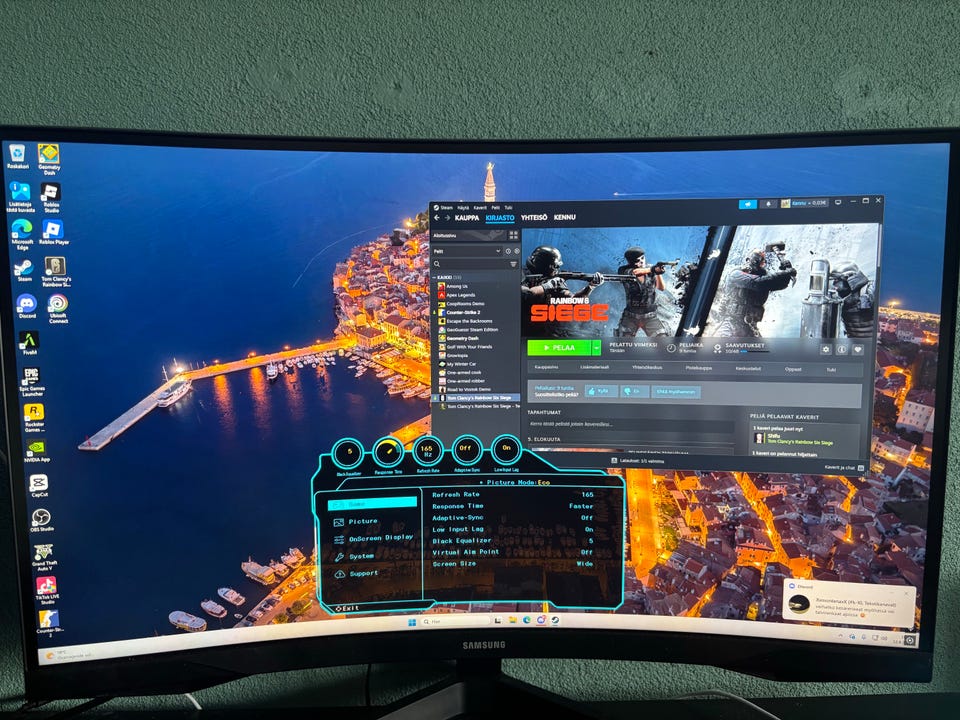
Task: Open library filter options icon
Action: (x=513, y=264)
